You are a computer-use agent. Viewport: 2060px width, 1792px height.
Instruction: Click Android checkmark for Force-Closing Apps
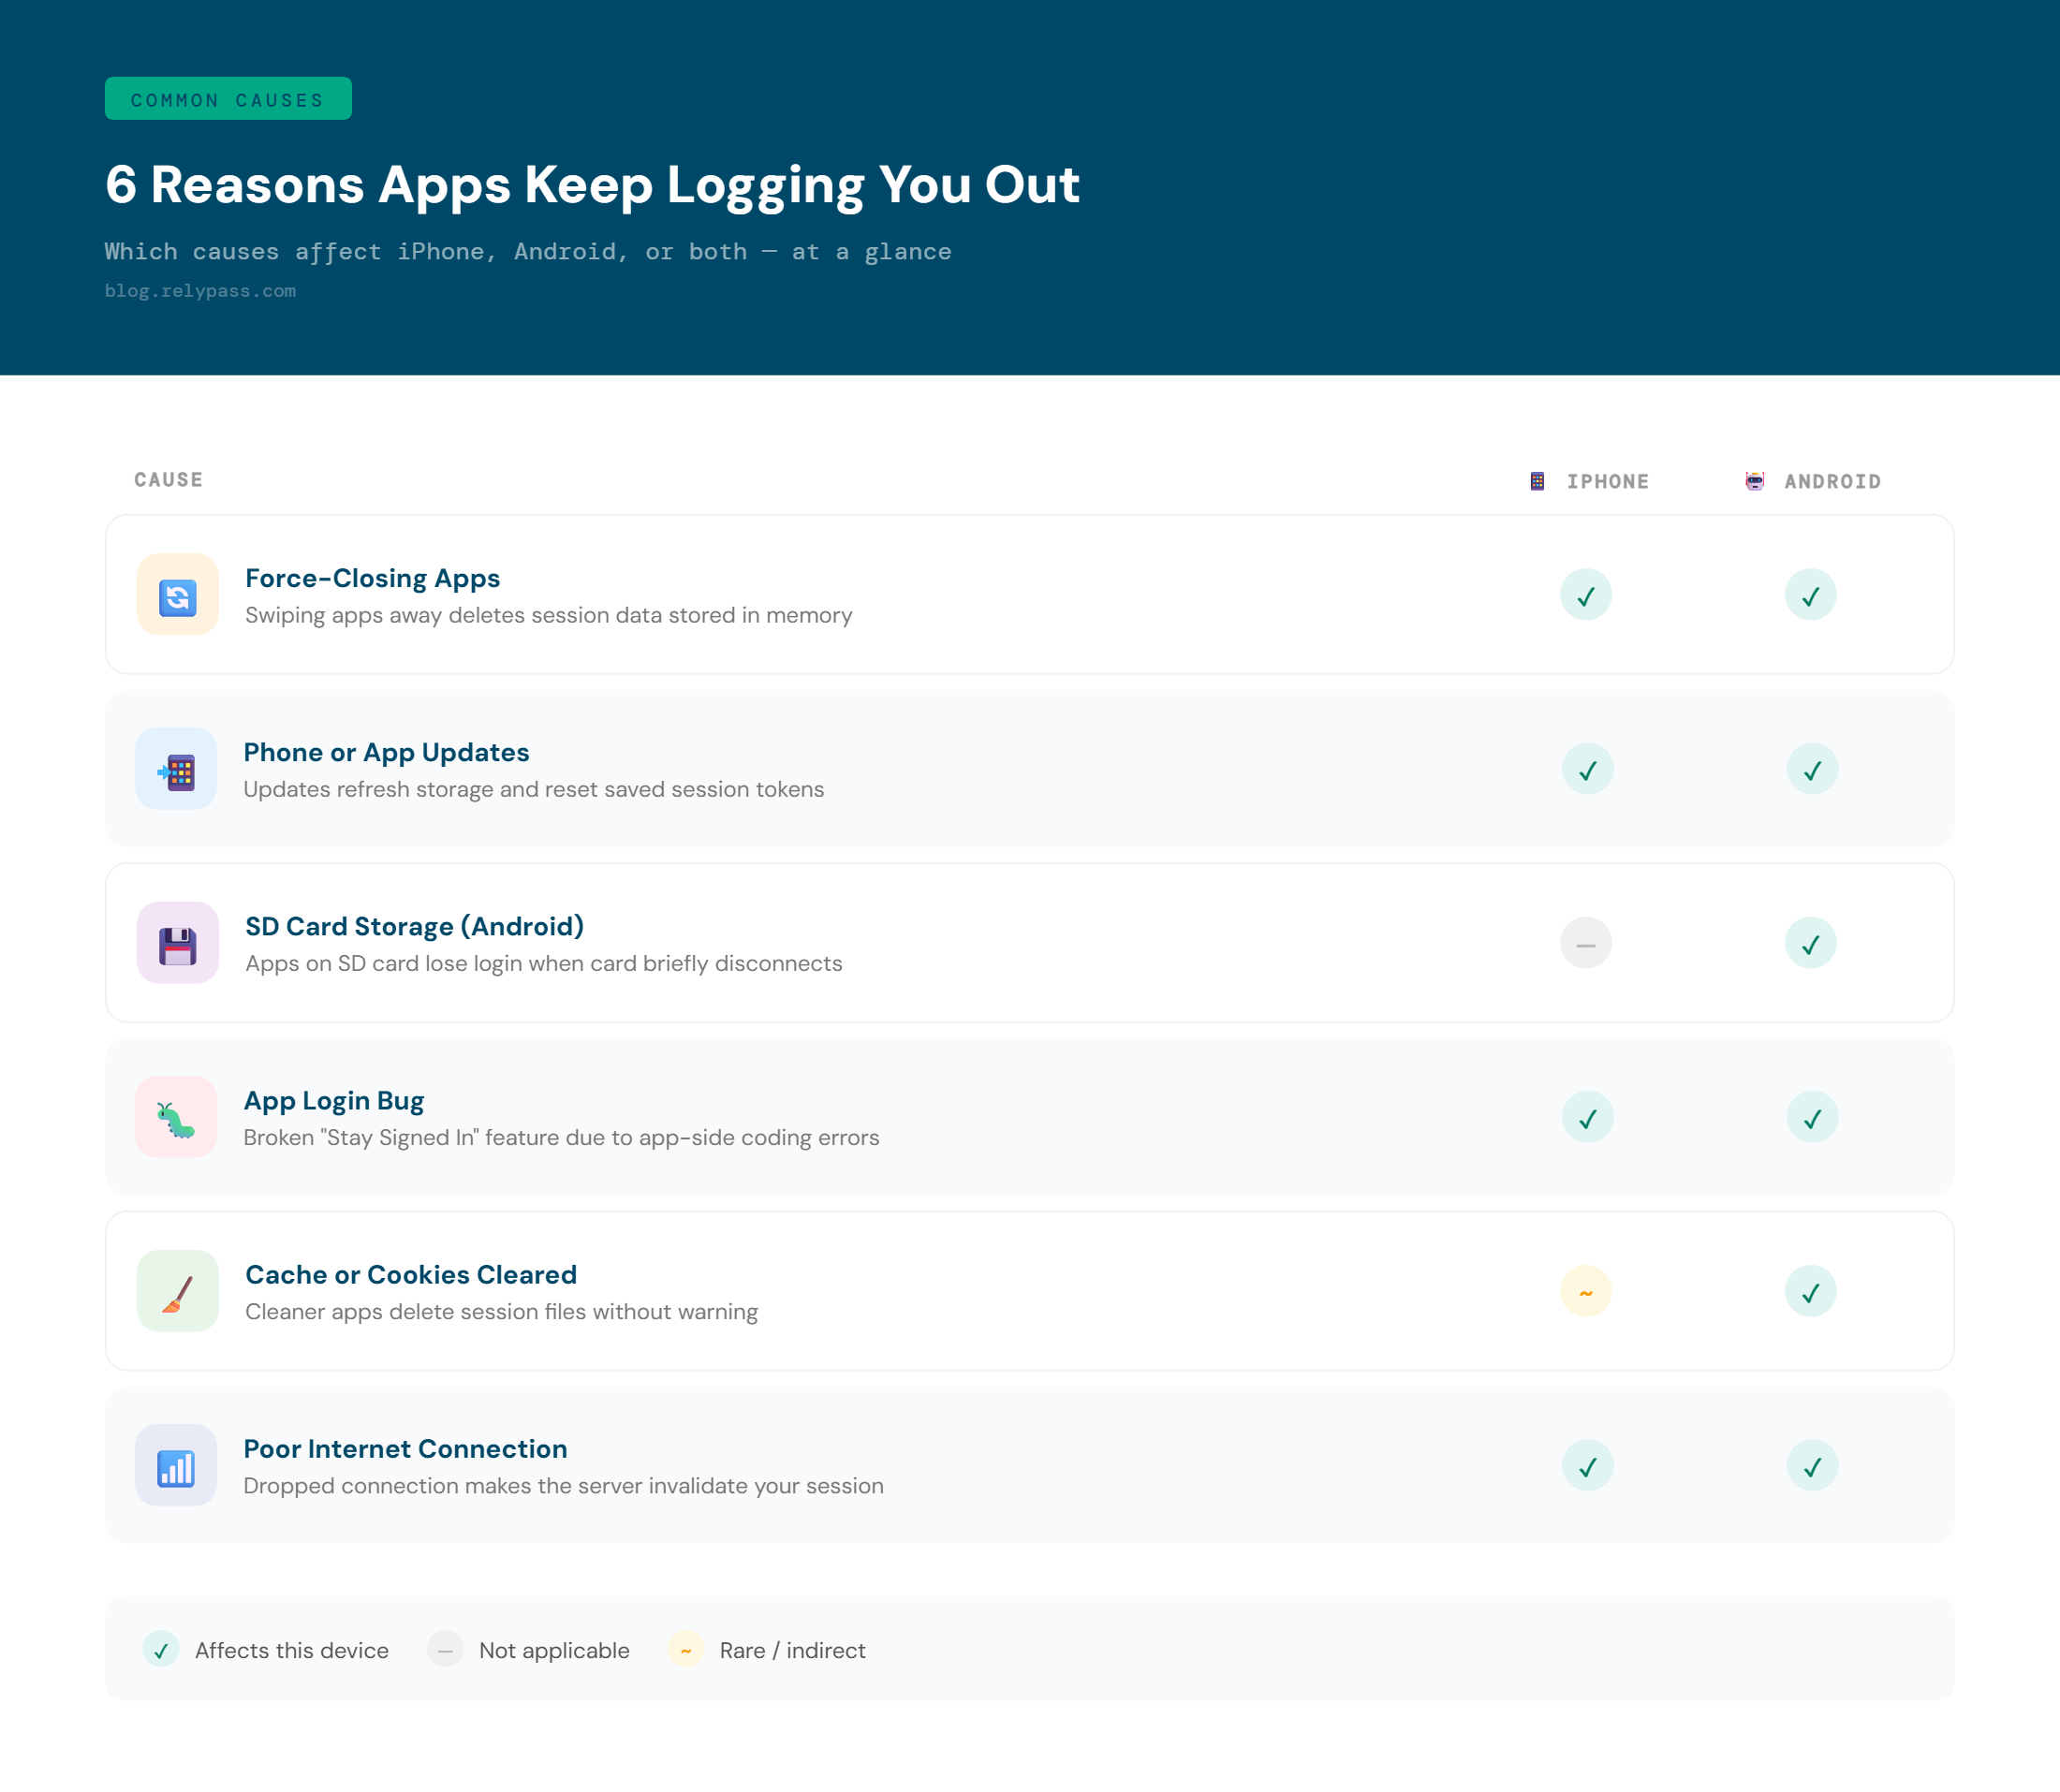(x=1811, y=595)
